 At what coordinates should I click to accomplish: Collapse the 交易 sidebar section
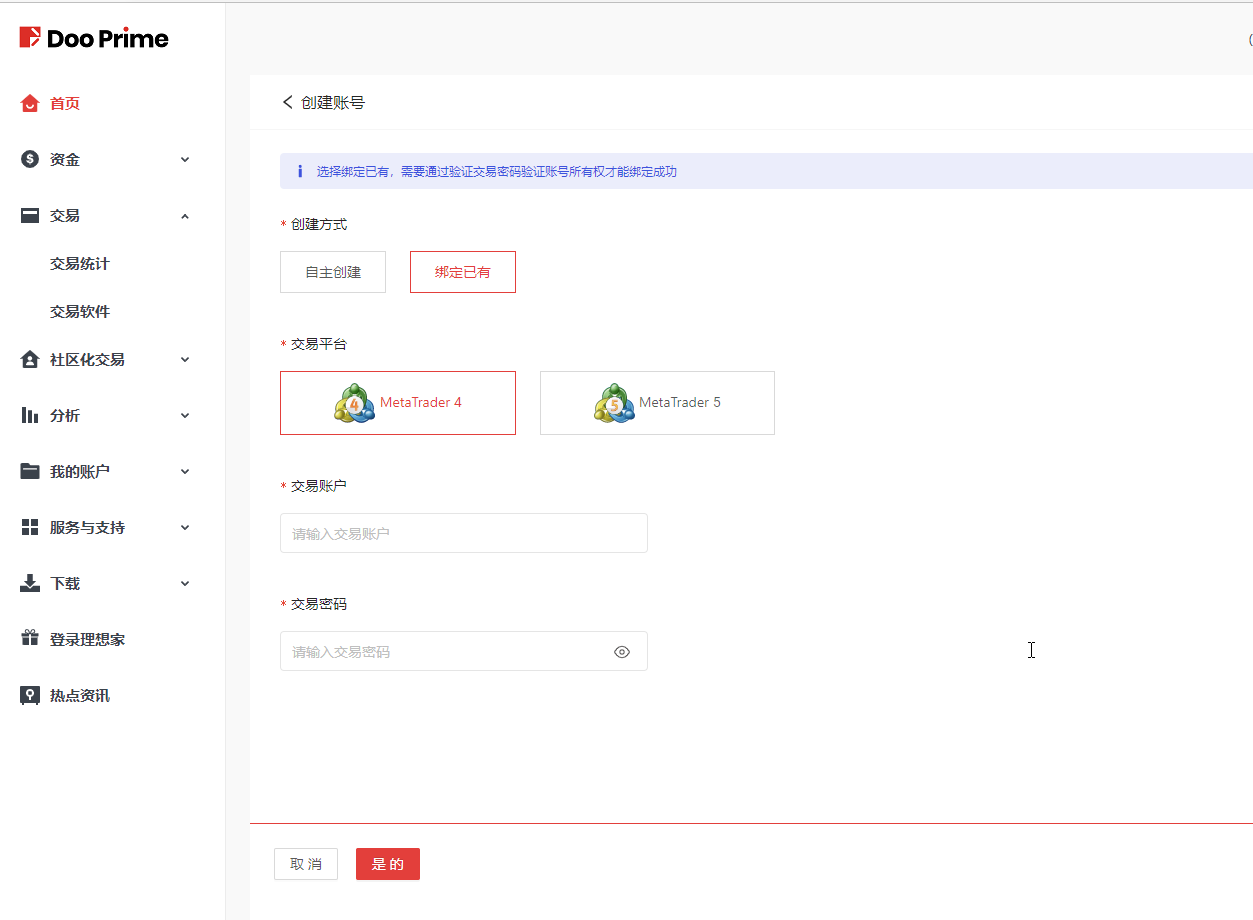click(x=185, y=216)
